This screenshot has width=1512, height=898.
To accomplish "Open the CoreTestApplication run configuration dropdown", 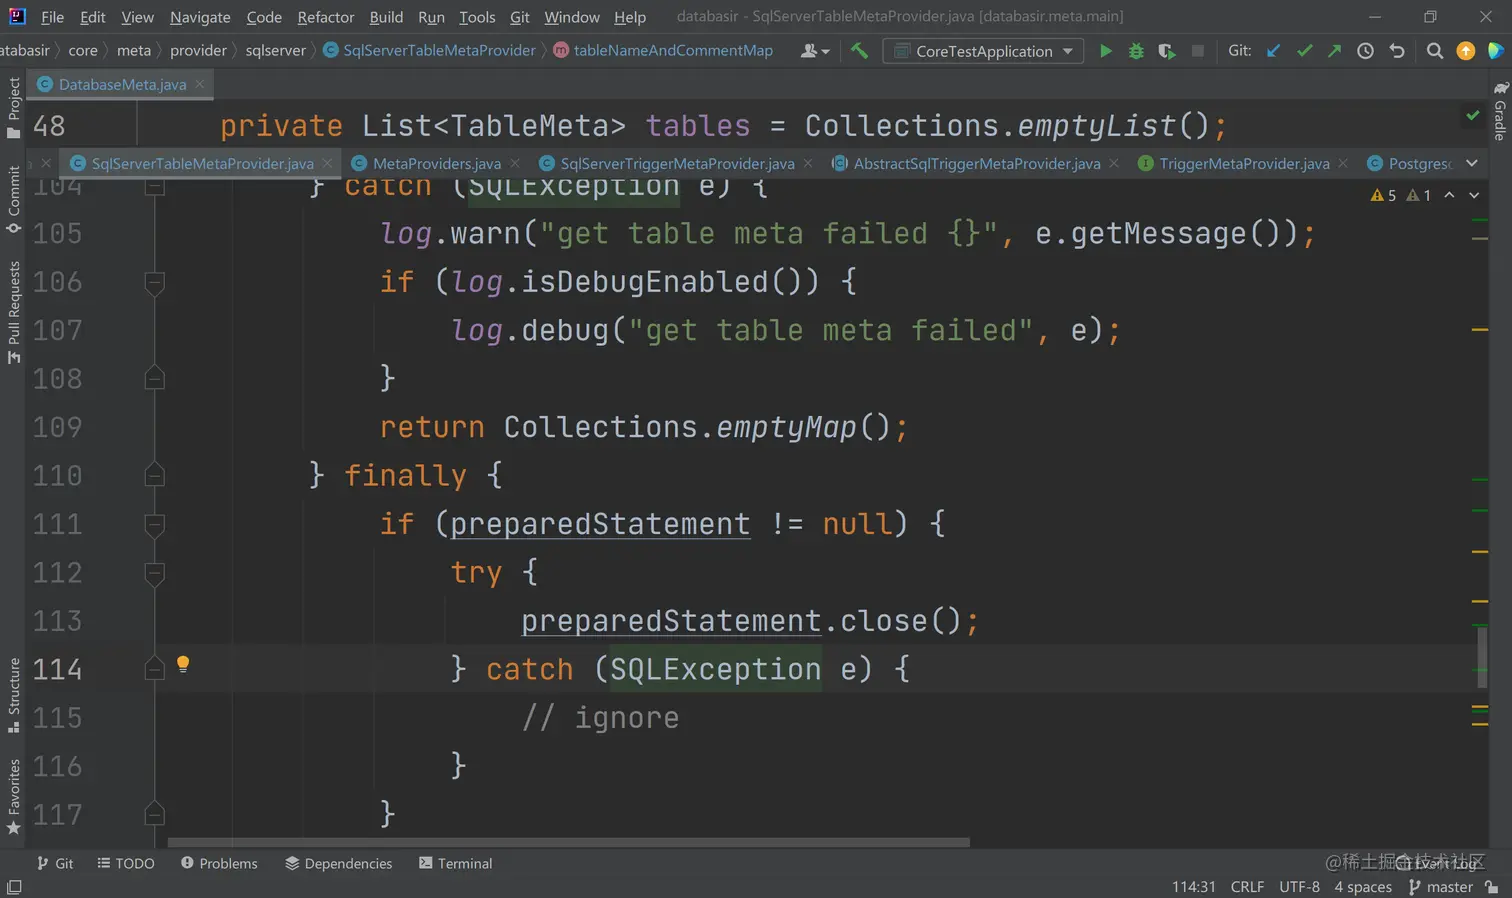I will point(983,51).
